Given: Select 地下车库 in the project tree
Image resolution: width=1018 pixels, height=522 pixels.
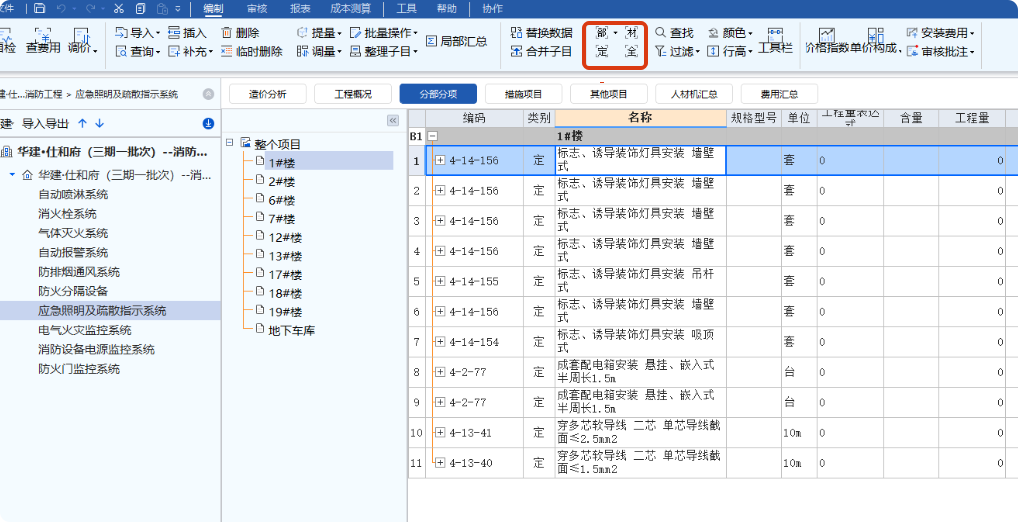Looking at the screenshot, I should pos(292,330).
